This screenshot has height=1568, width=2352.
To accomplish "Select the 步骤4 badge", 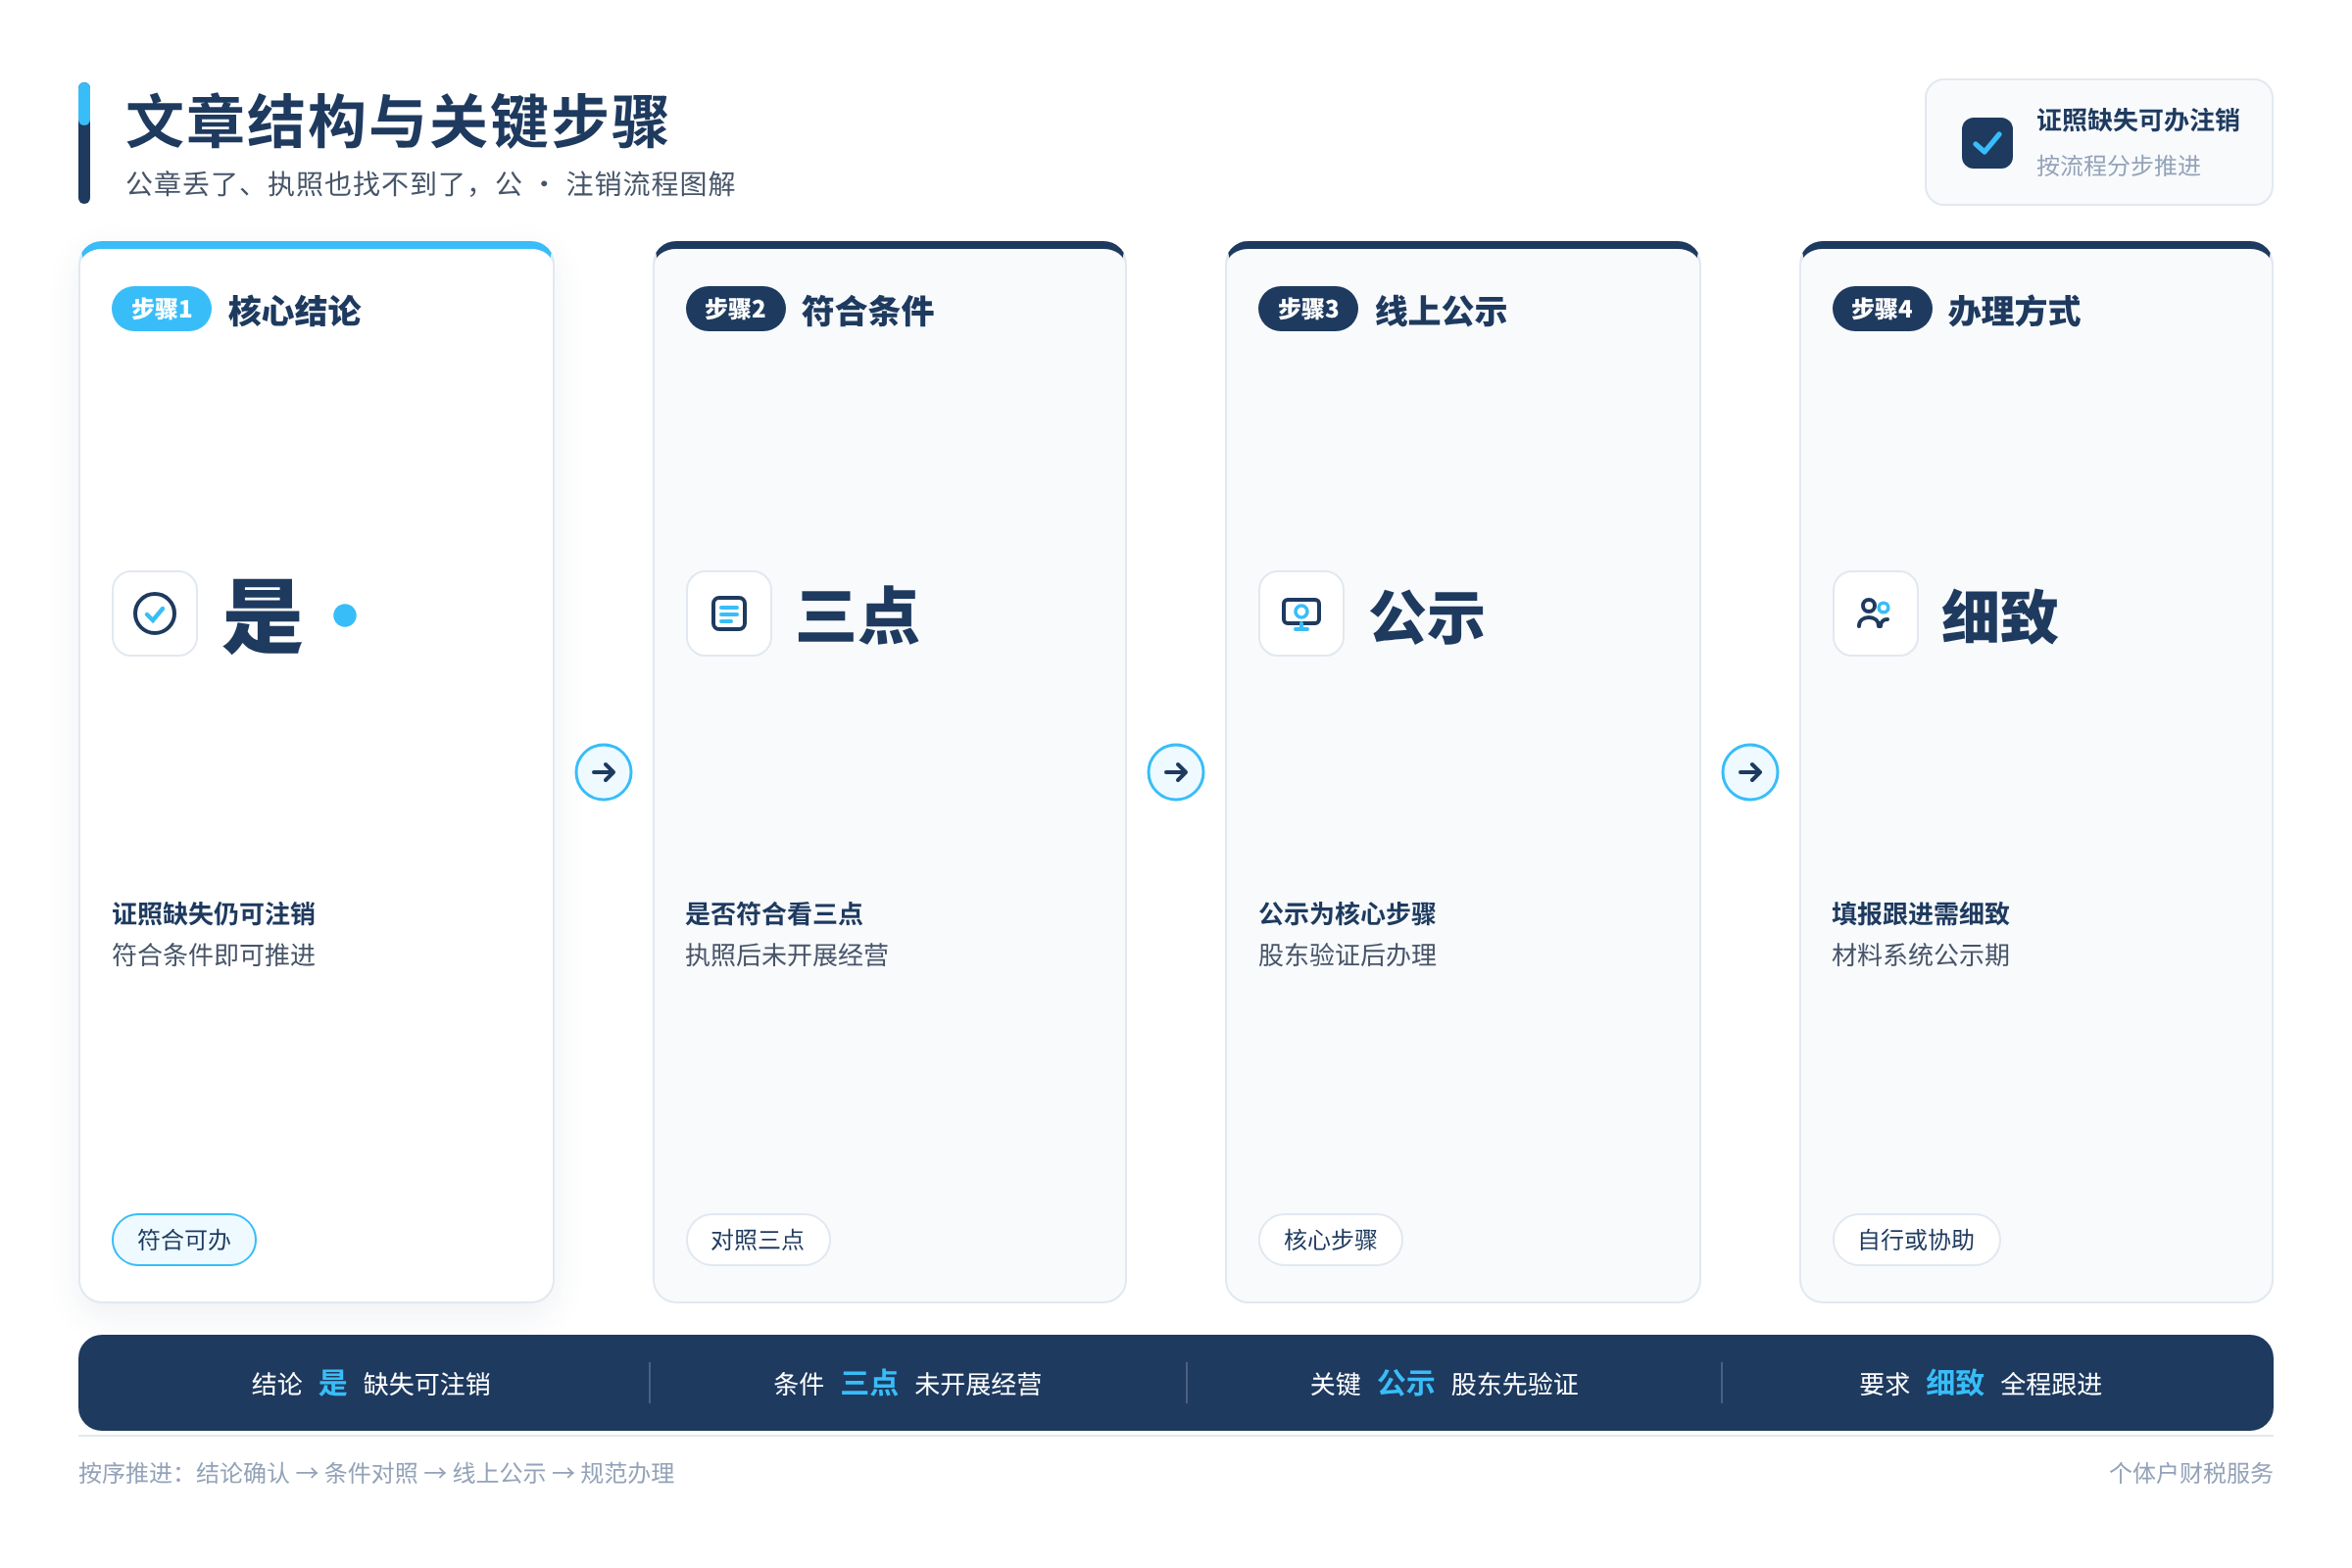I will pos(1881,309).
